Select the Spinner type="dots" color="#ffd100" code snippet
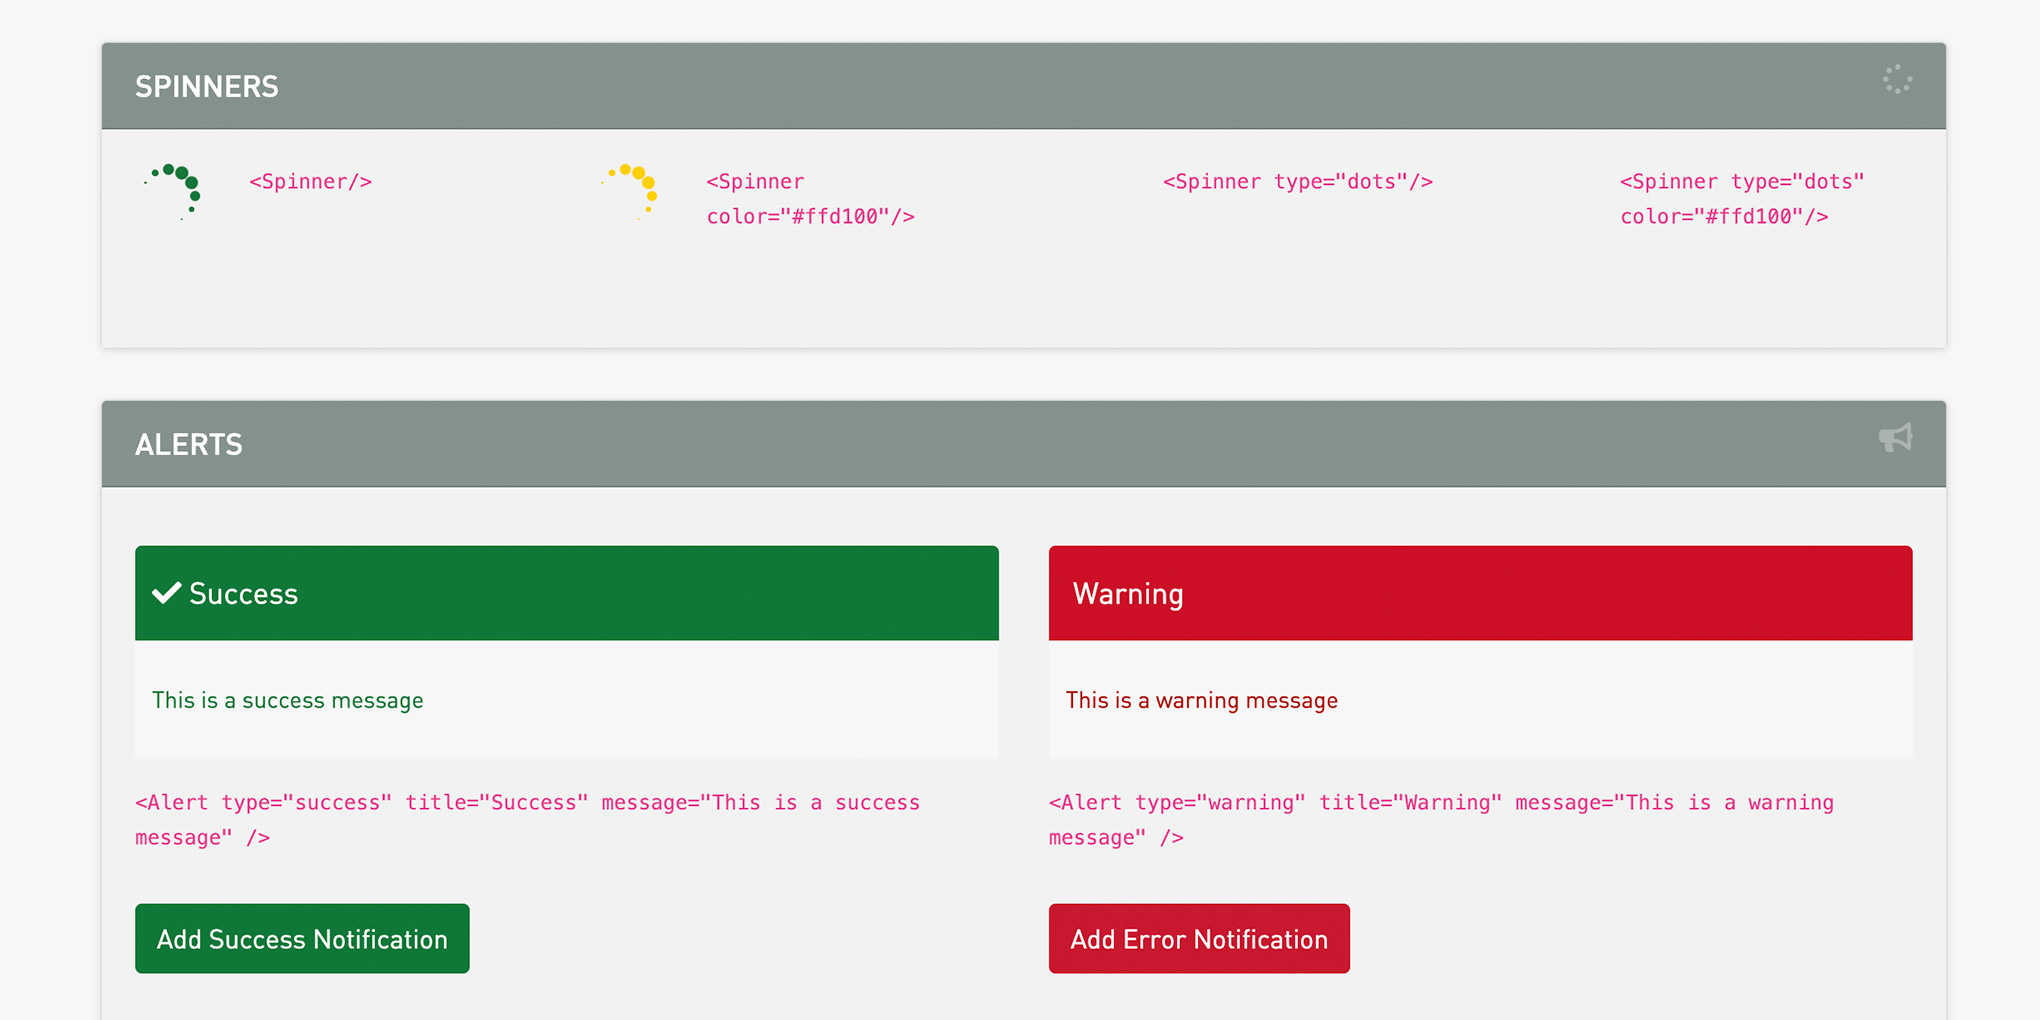 (x=1741, y=199)
